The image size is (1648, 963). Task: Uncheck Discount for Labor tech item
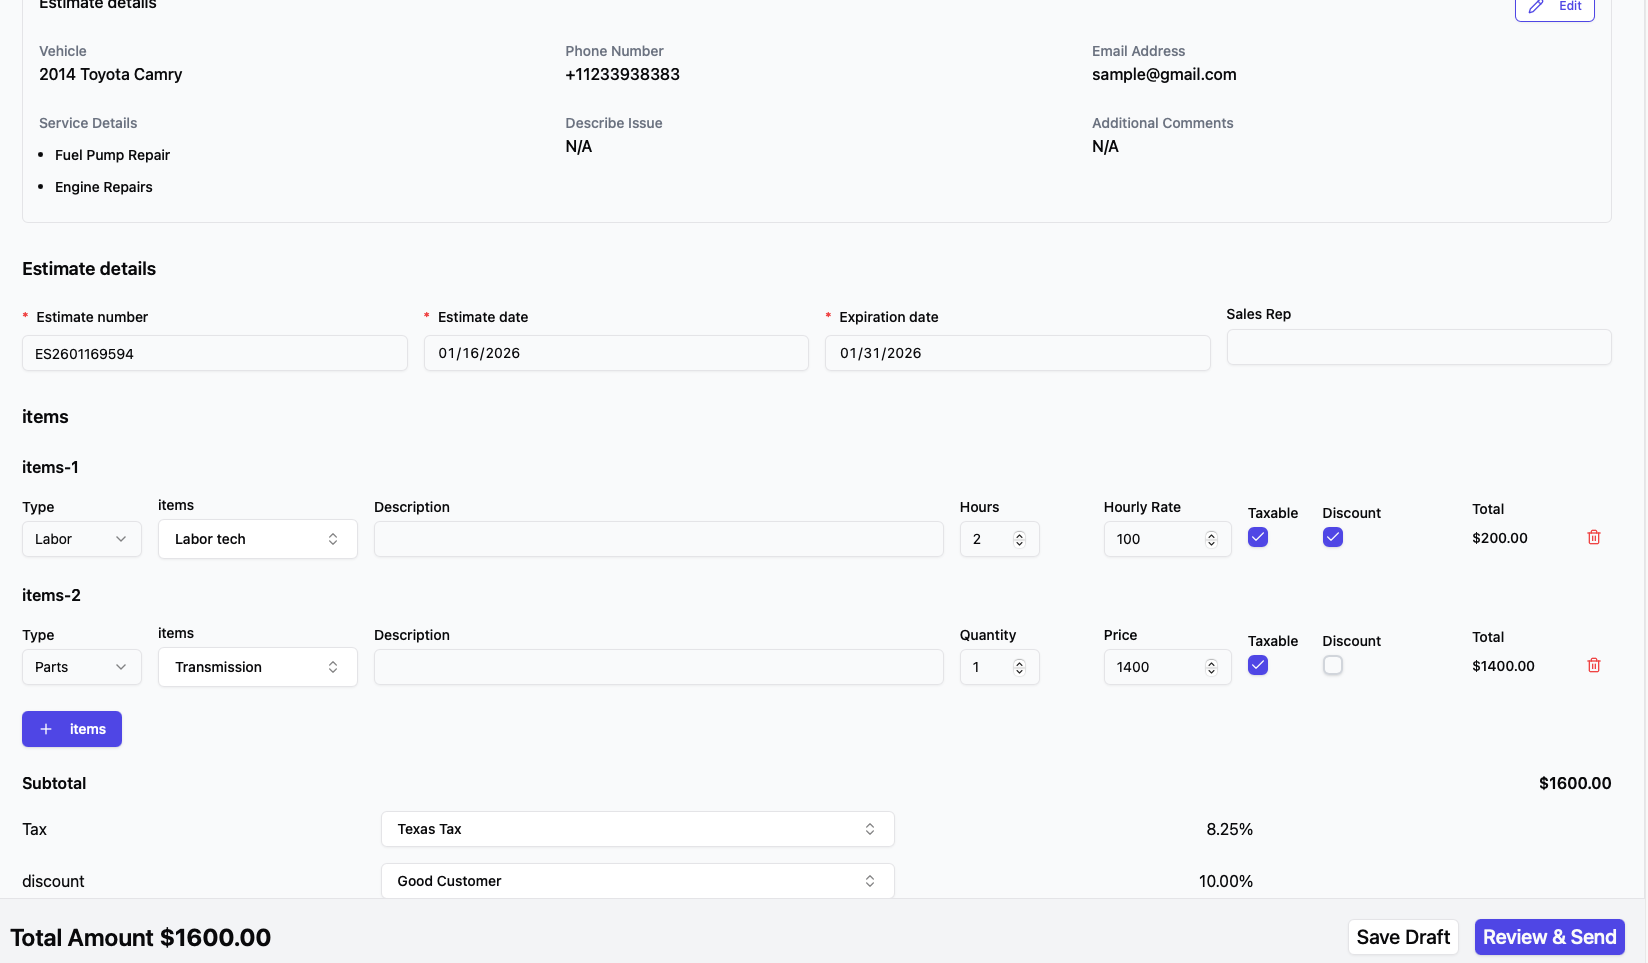pos(1332,538)
